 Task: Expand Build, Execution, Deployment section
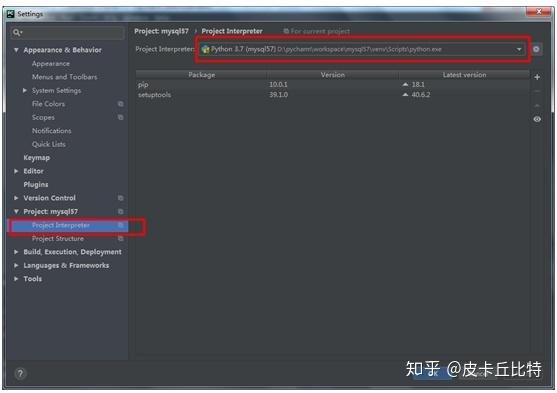point(16,252)
